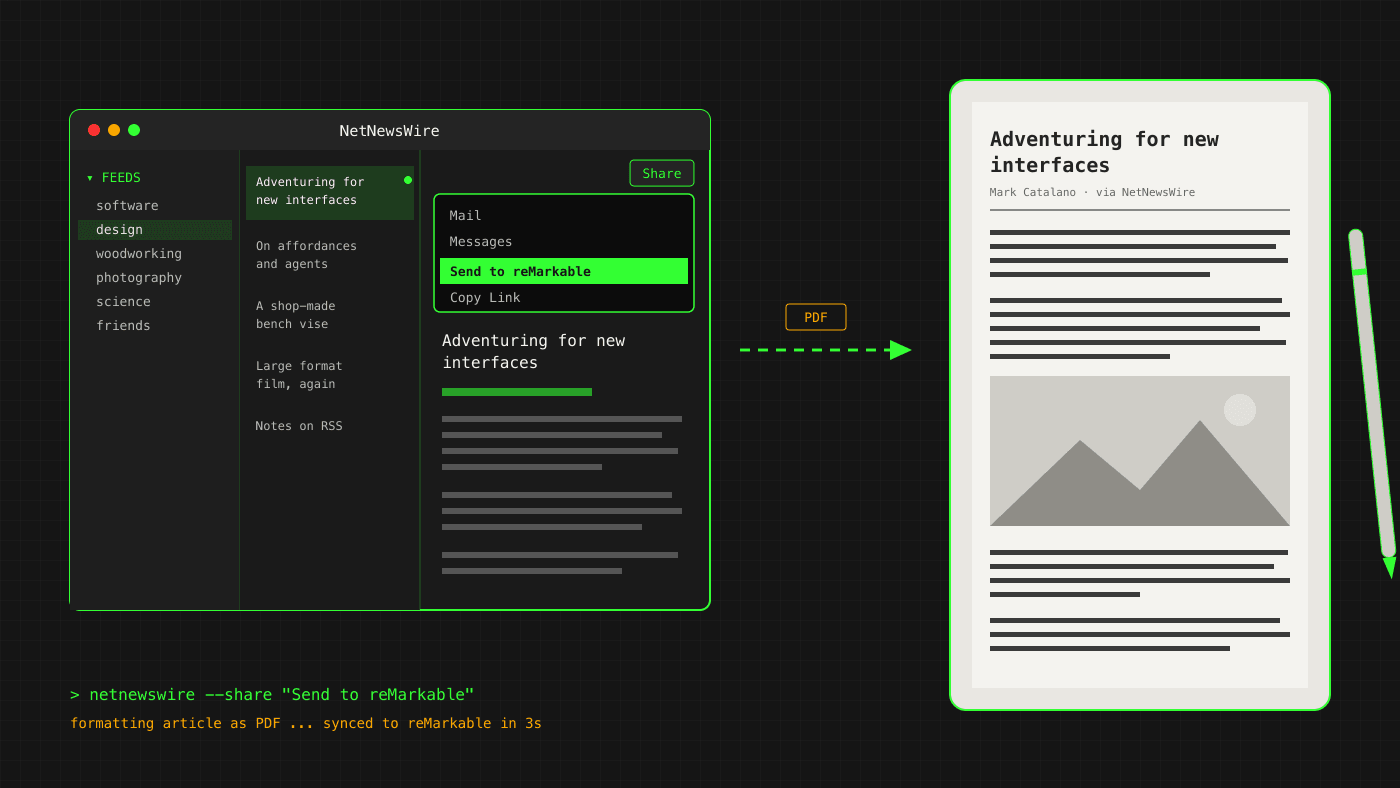This screenshot has width=1400, height=788.
Task: Open article A shop-made bench vise
Action: (x=296, y=315)
